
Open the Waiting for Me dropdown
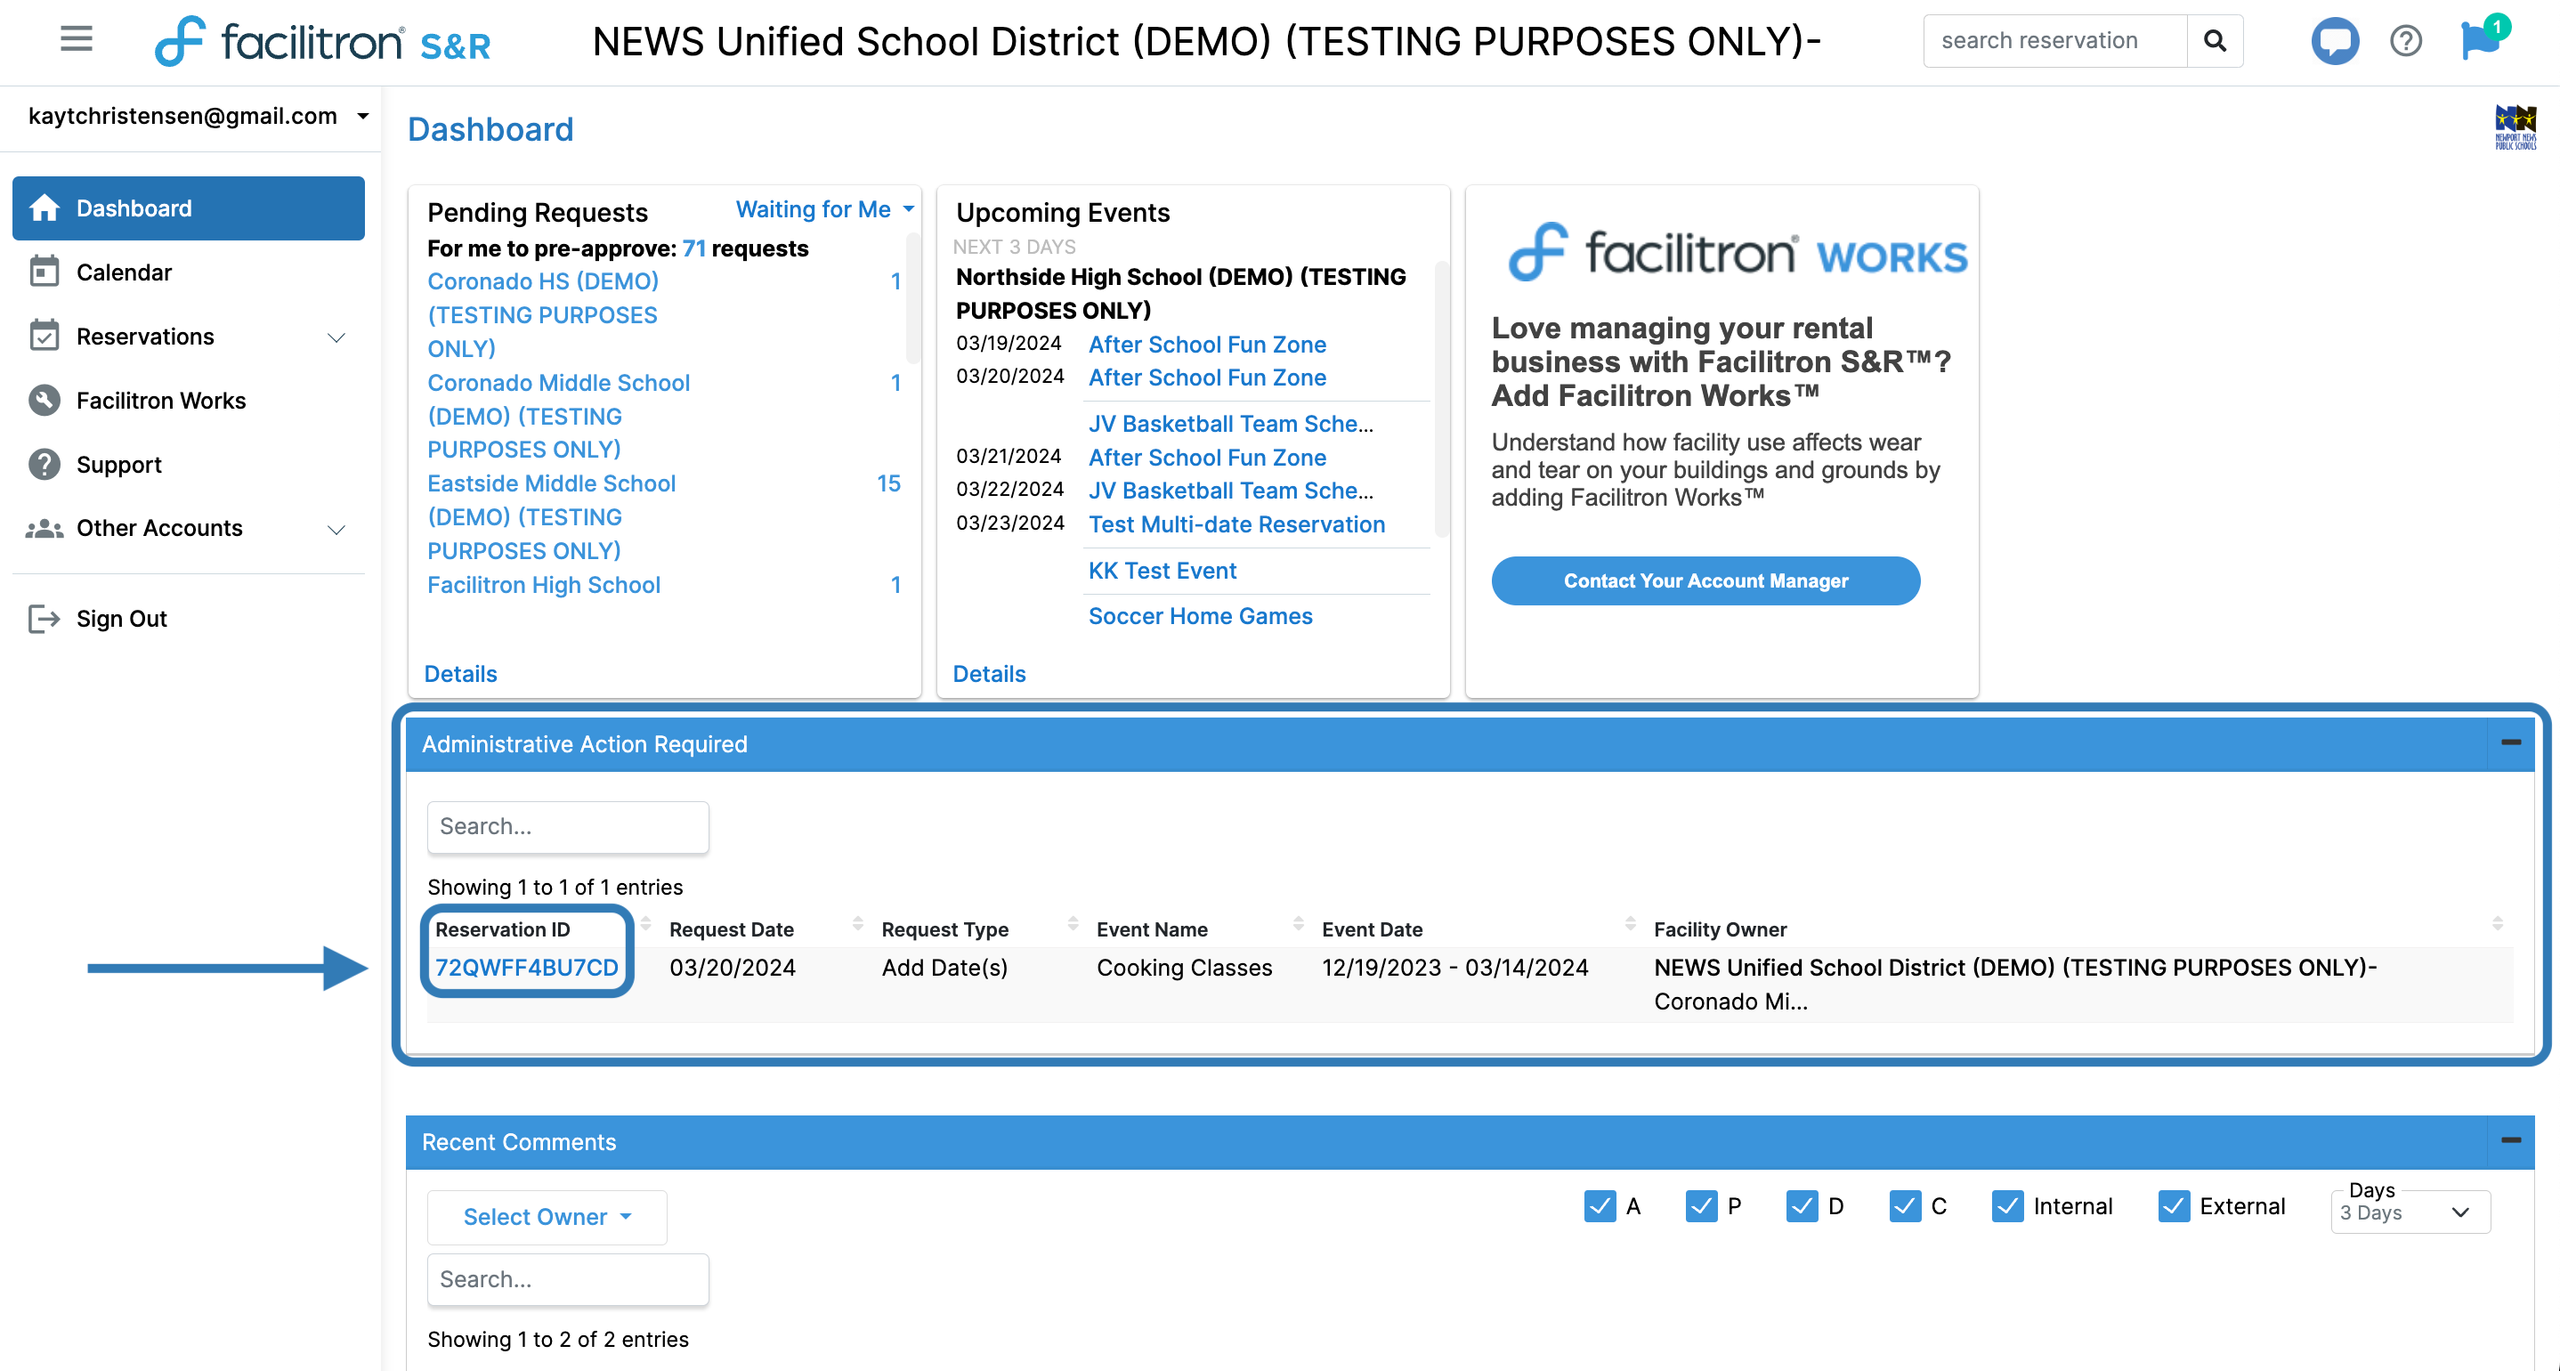[x=824, y=210]
